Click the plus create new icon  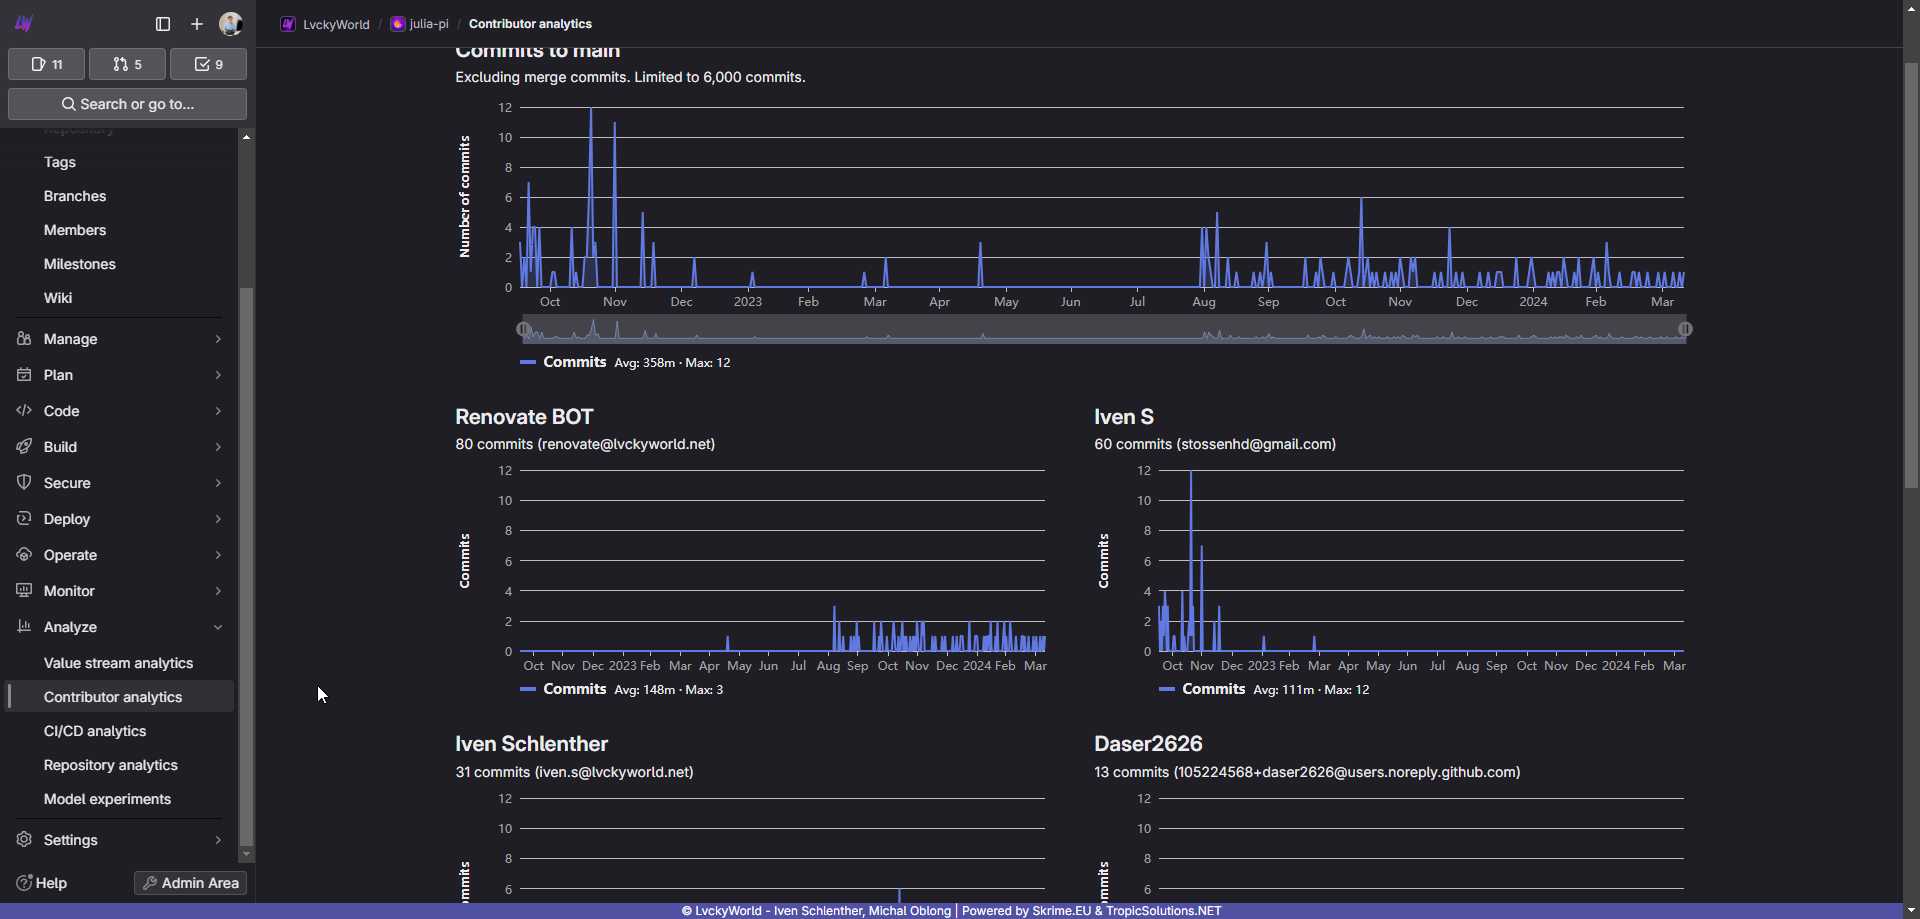click(197, 24)
